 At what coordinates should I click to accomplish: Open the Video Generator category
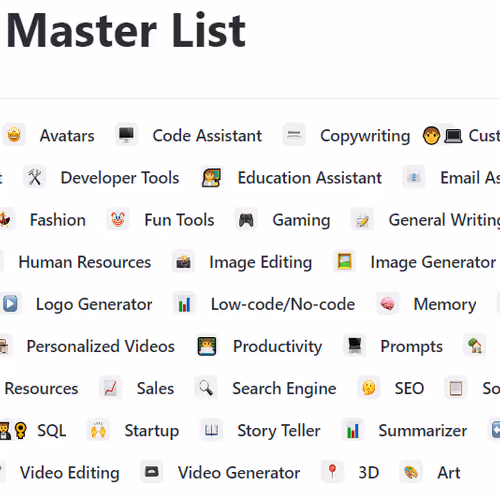click(239, 473)
